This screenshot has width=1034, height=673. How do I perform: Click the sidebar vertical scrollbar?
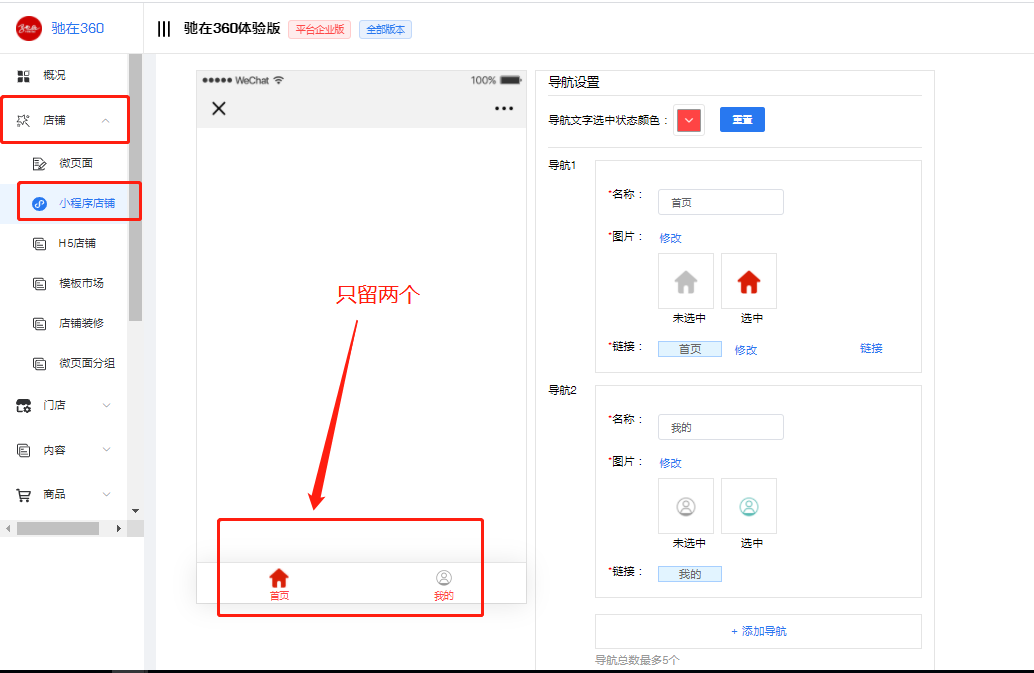pyautogui.click(x=135, y=188)
